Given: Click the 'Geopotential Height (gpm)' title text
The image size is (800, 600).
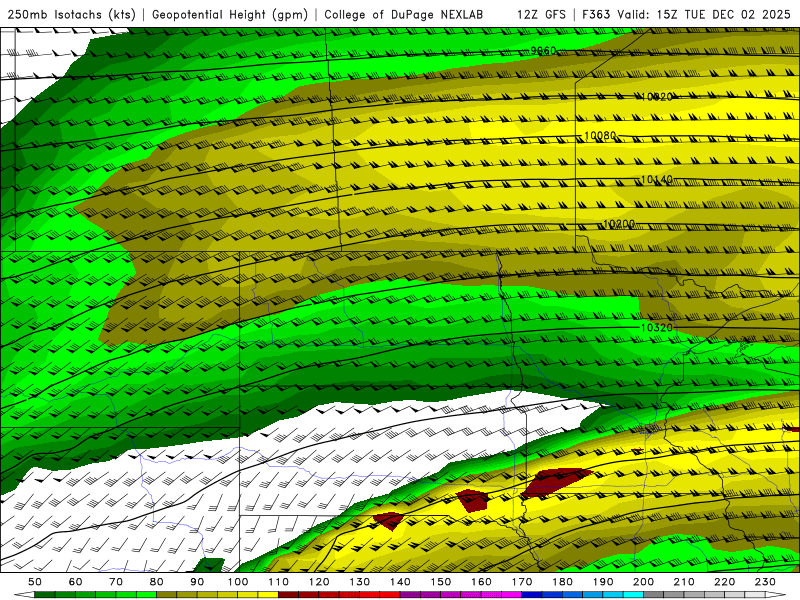Looking at the screenshot, I should (x=230, y=14).
